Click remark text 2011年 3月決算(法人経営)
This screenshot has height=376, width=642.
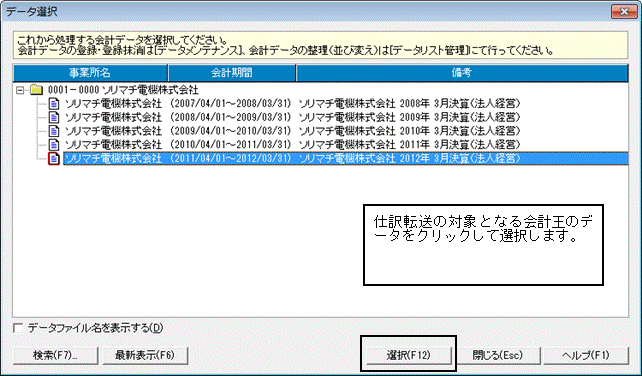(460, 145)
